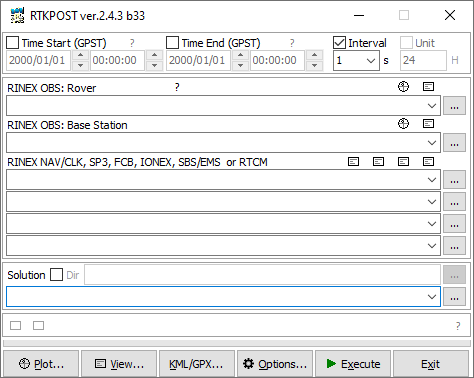Browse for third NAV/CLK file
Screen dimensions: 474x378
[x=454, y=224]
